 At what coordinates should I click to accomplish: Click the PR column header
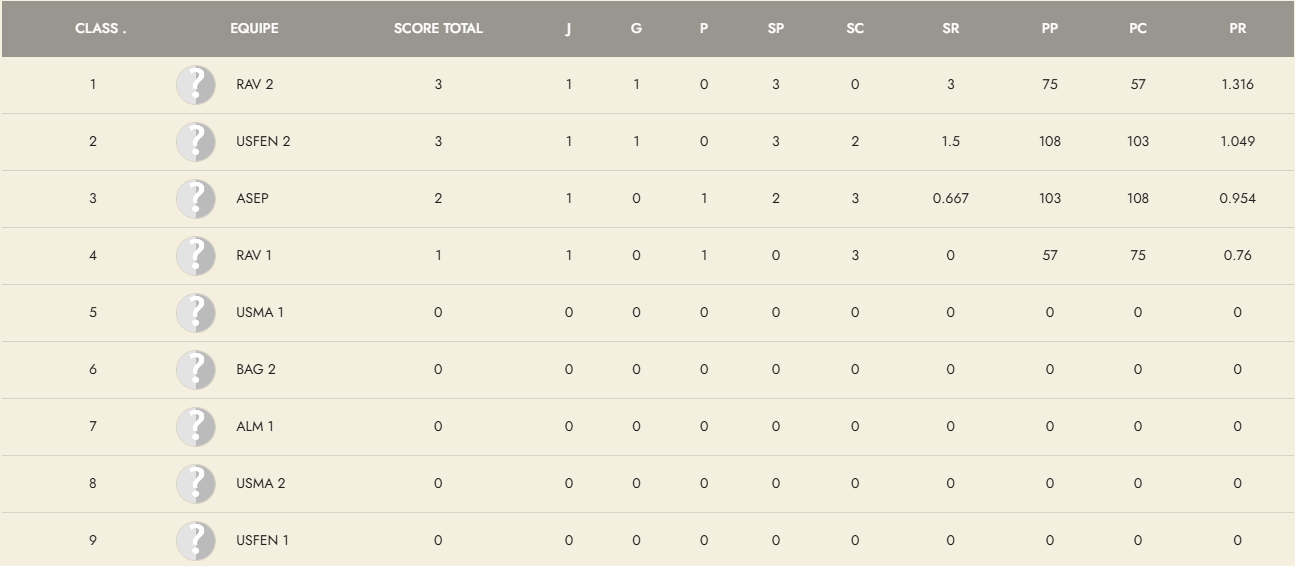pos(1237,28)
